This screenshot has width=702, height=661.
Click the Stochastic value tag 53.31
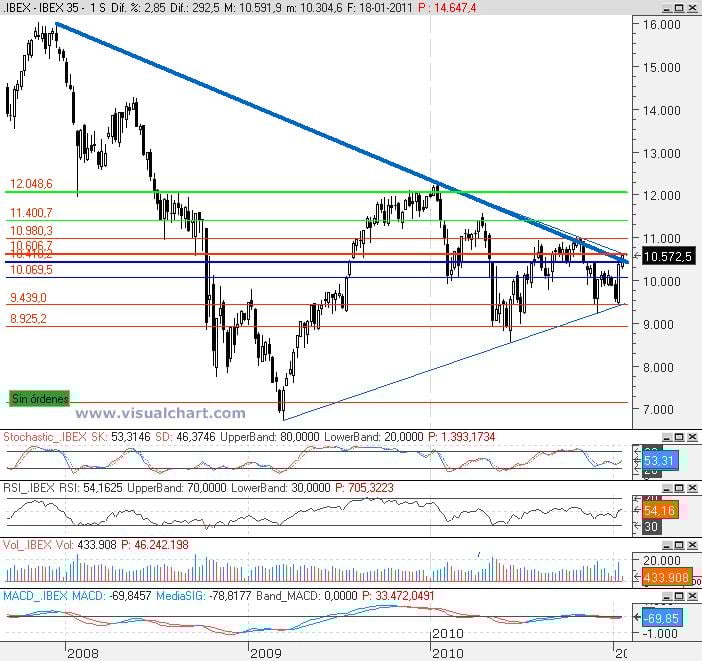(659, 460)
